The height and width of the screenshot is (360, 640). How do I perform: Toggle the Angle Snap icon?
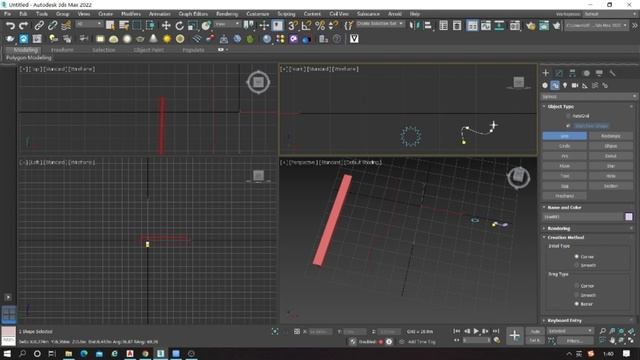306,26
